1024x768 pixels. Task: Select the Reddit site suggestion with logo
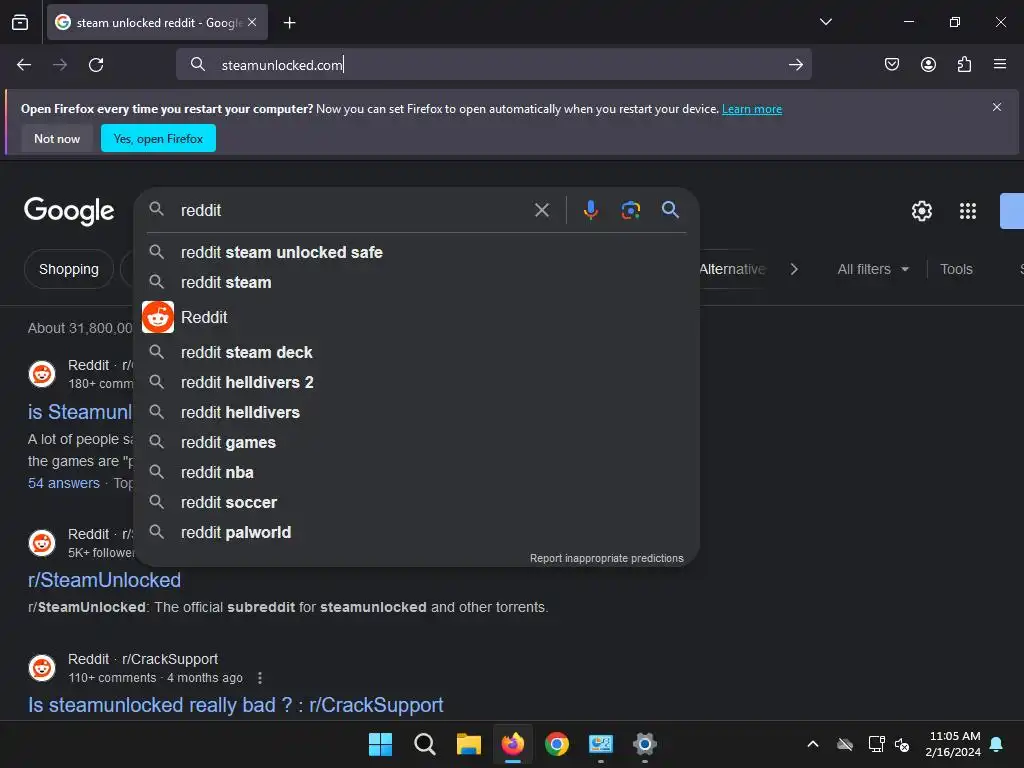coord(416,317)
